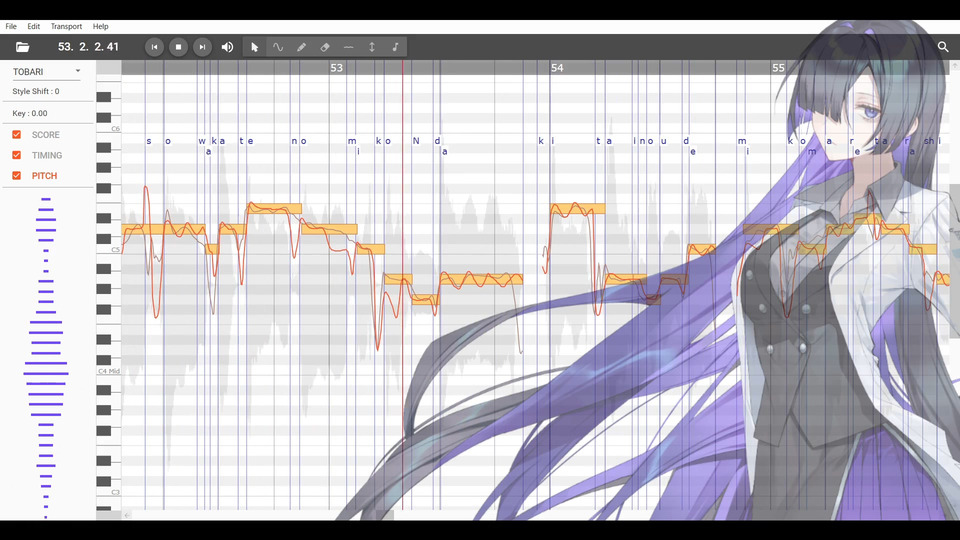
Task: Click the vertical scrollbar up arrow
Action: [x=954, y=65]
